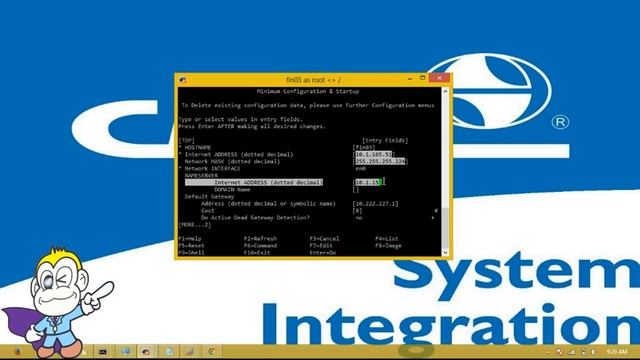Click the 'Network INTERFACE' label
Screen dimensions: 640x360
[212, 168]
